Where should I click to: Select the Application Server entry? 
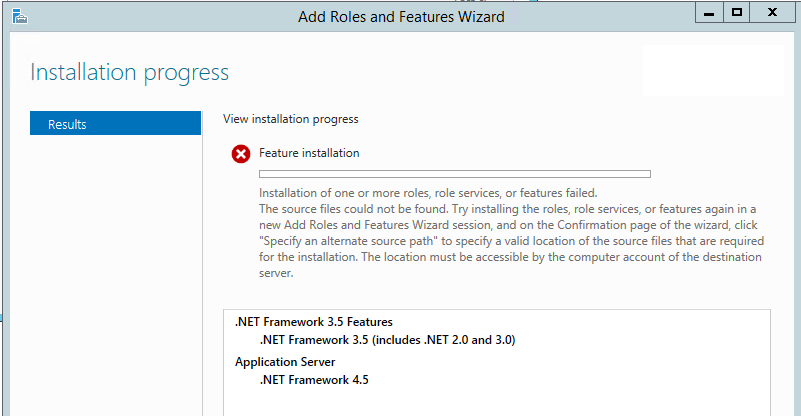pos(285,362)
